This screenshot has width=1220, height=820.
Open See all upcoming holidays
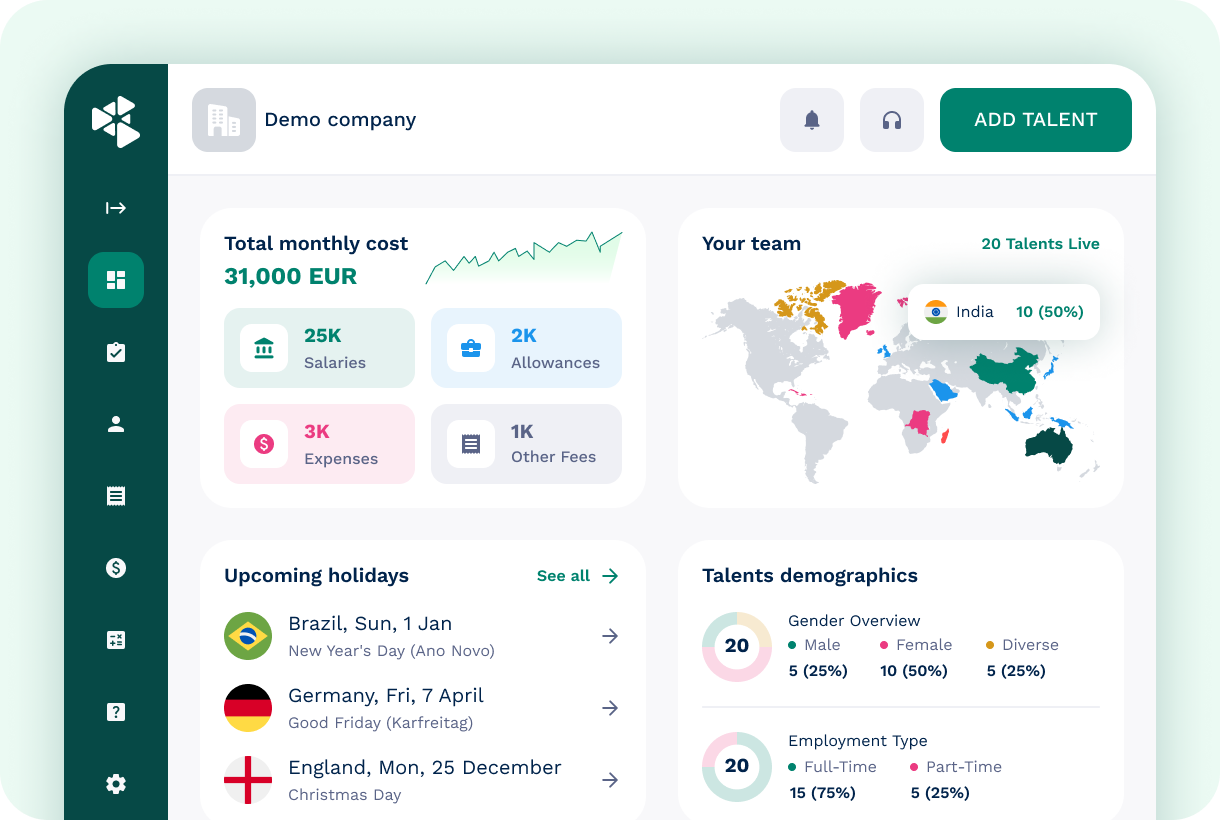577,576
